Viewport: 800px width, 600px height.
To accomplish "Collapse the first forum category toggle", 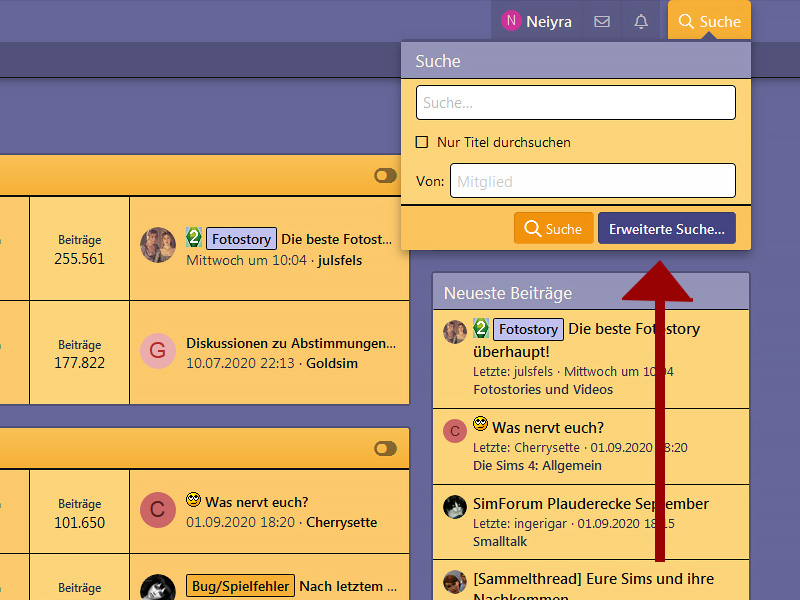I will pos(385,176).
